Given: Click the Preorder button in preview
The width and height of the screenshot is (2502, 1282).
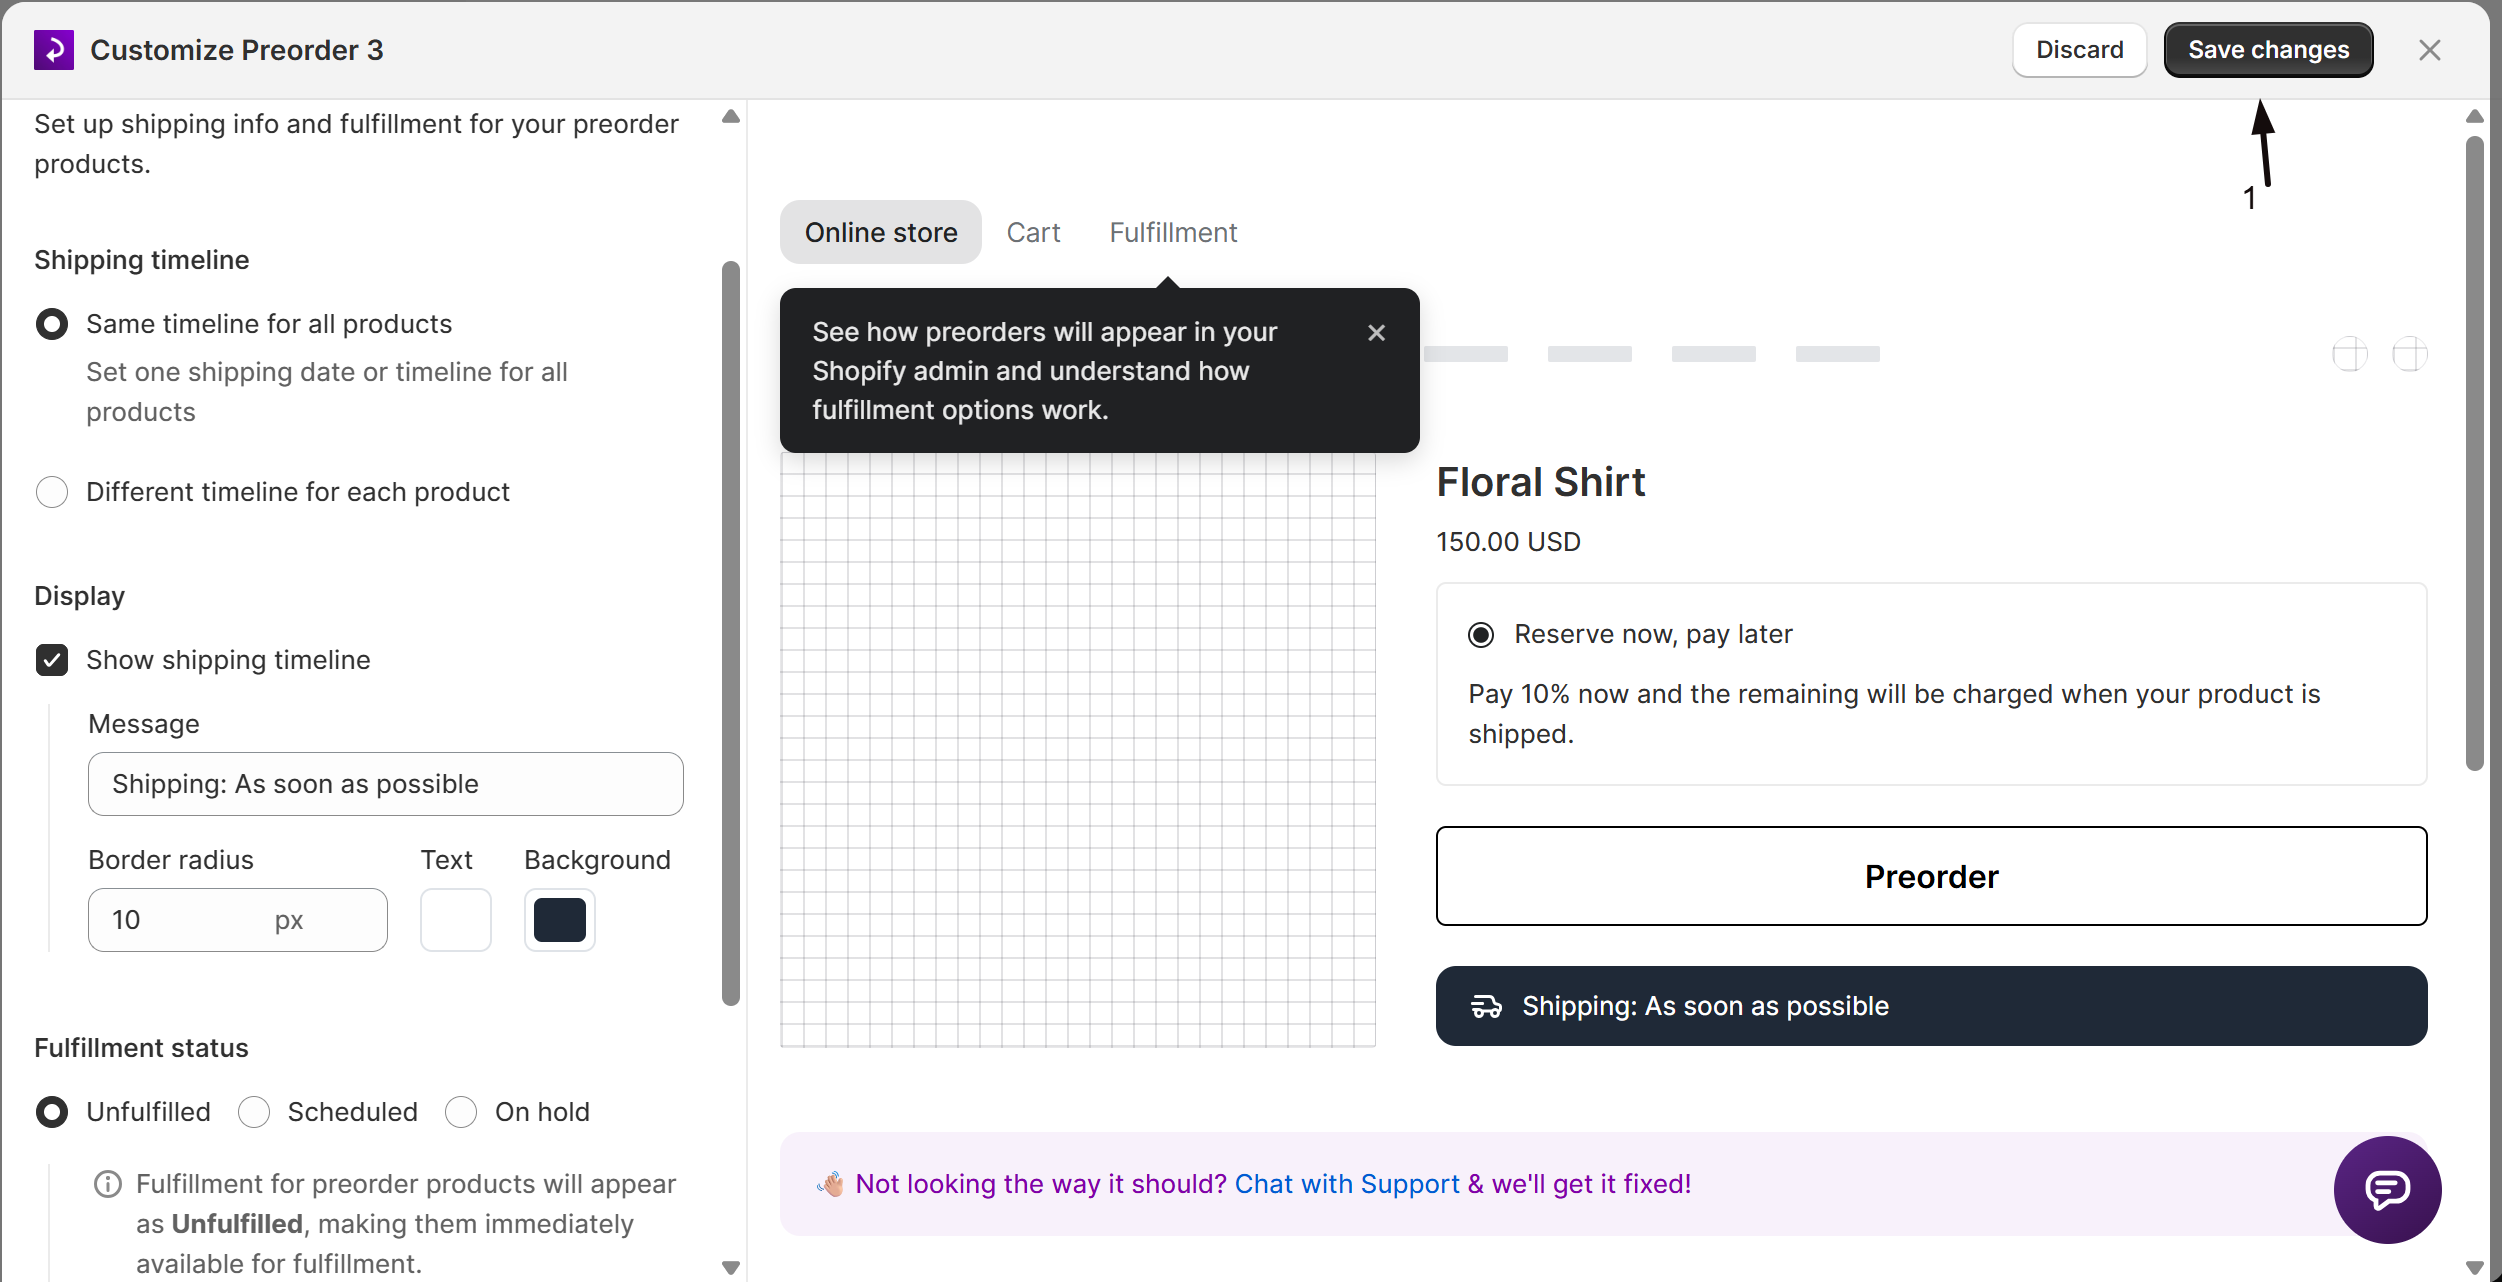Looking at the screenshot, I should [x=1932, y=876].
